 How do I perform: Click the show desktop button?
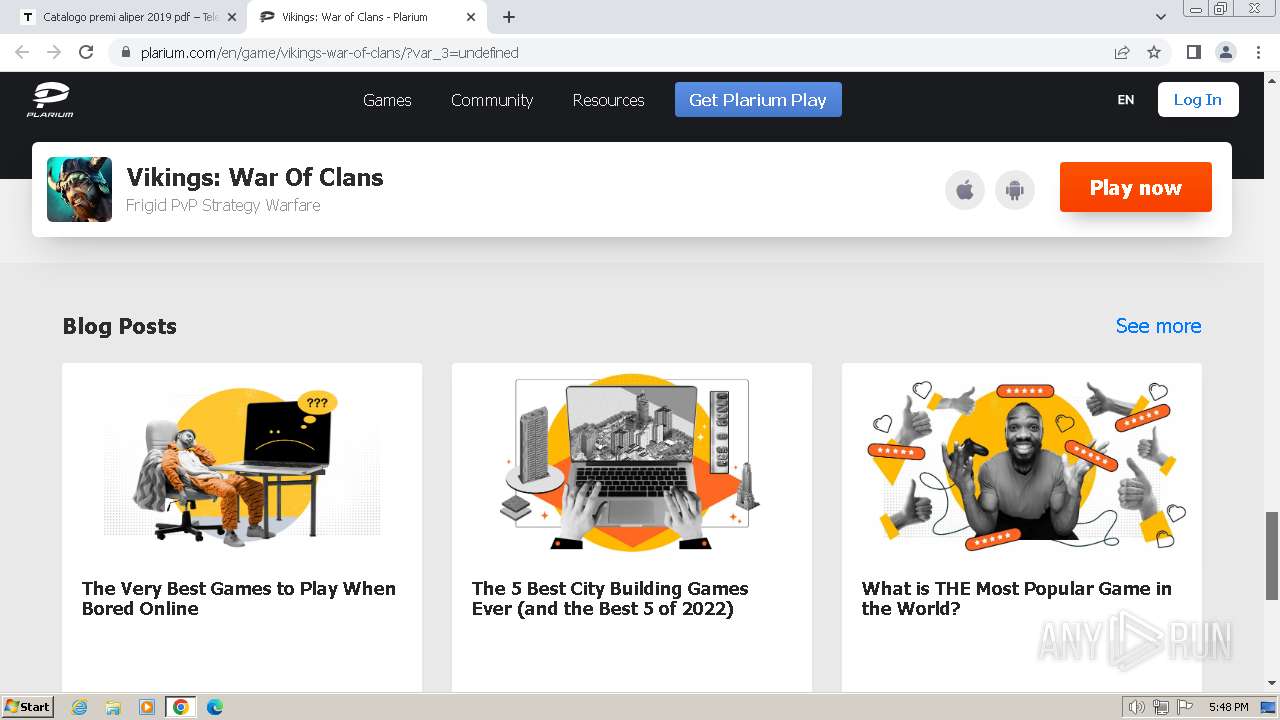point(1268,707)
